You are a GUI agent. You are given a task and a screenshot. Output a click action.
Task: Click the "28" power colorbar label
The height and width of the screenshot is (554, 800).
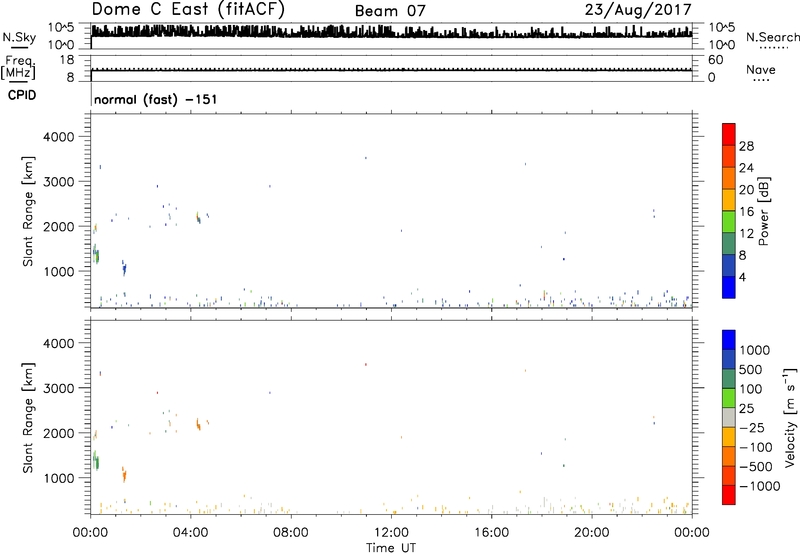746,146
